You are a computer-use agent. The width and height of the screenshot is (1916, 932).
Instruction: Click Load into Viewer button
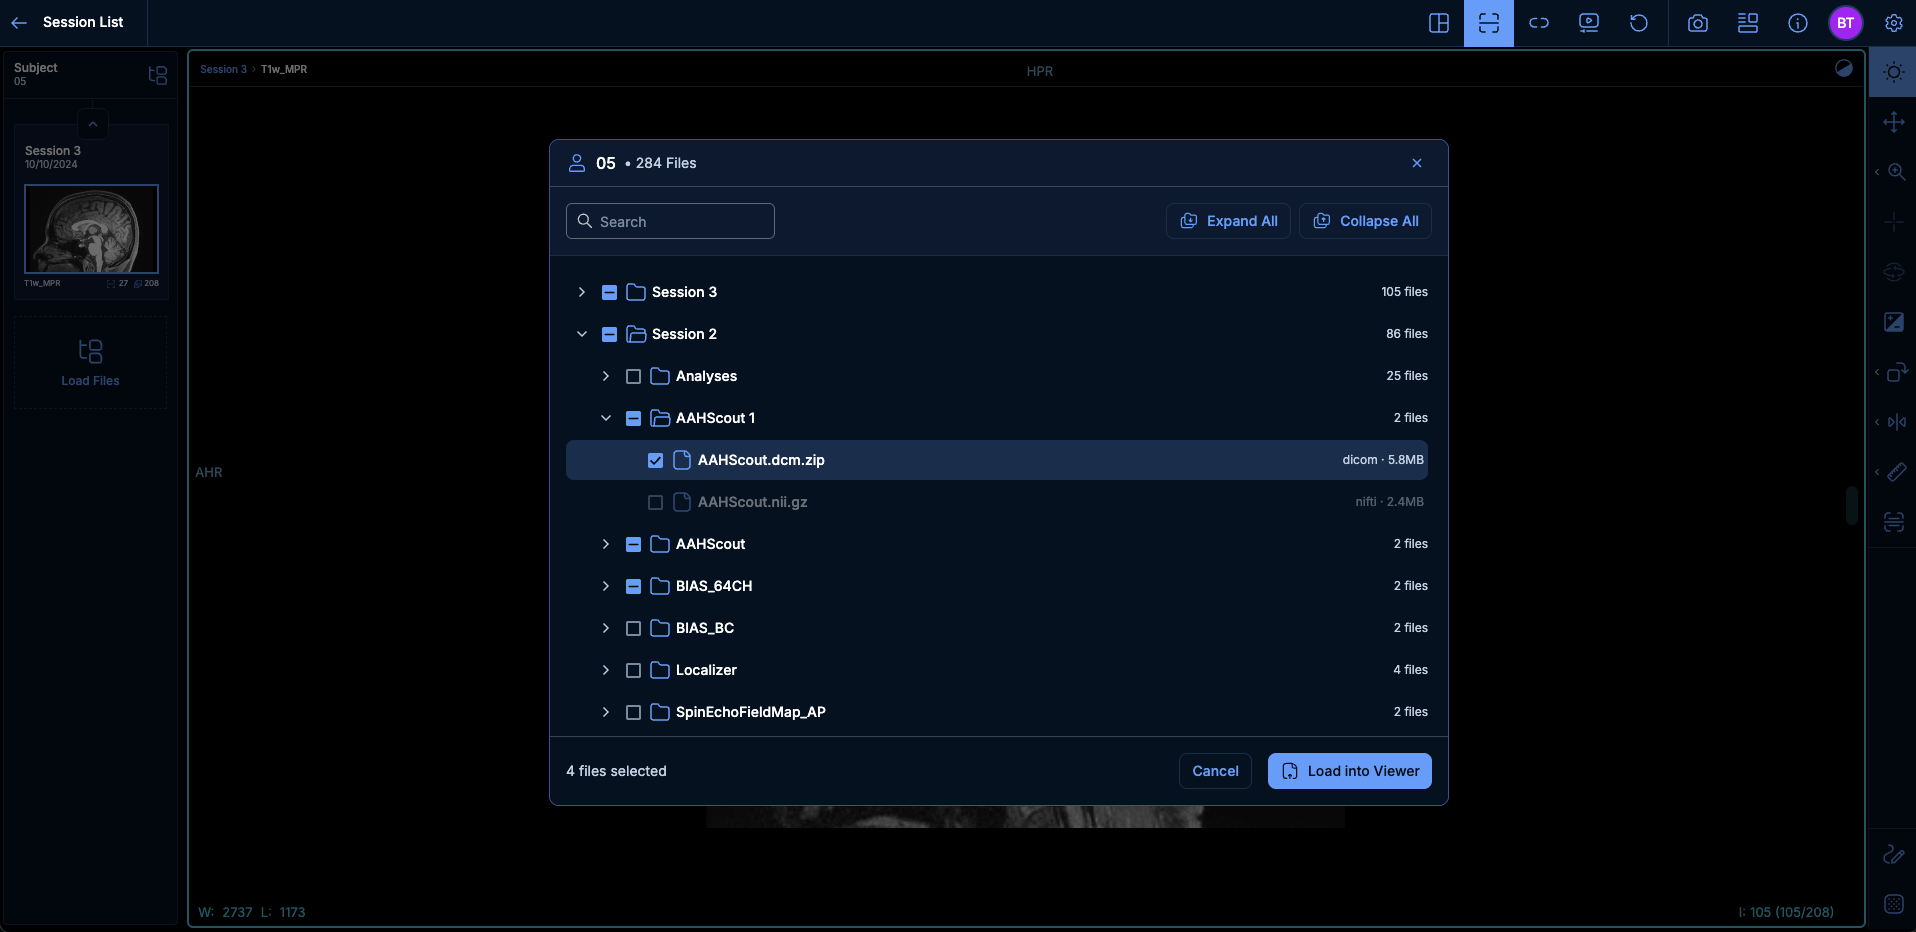(x=1350, y=771)
